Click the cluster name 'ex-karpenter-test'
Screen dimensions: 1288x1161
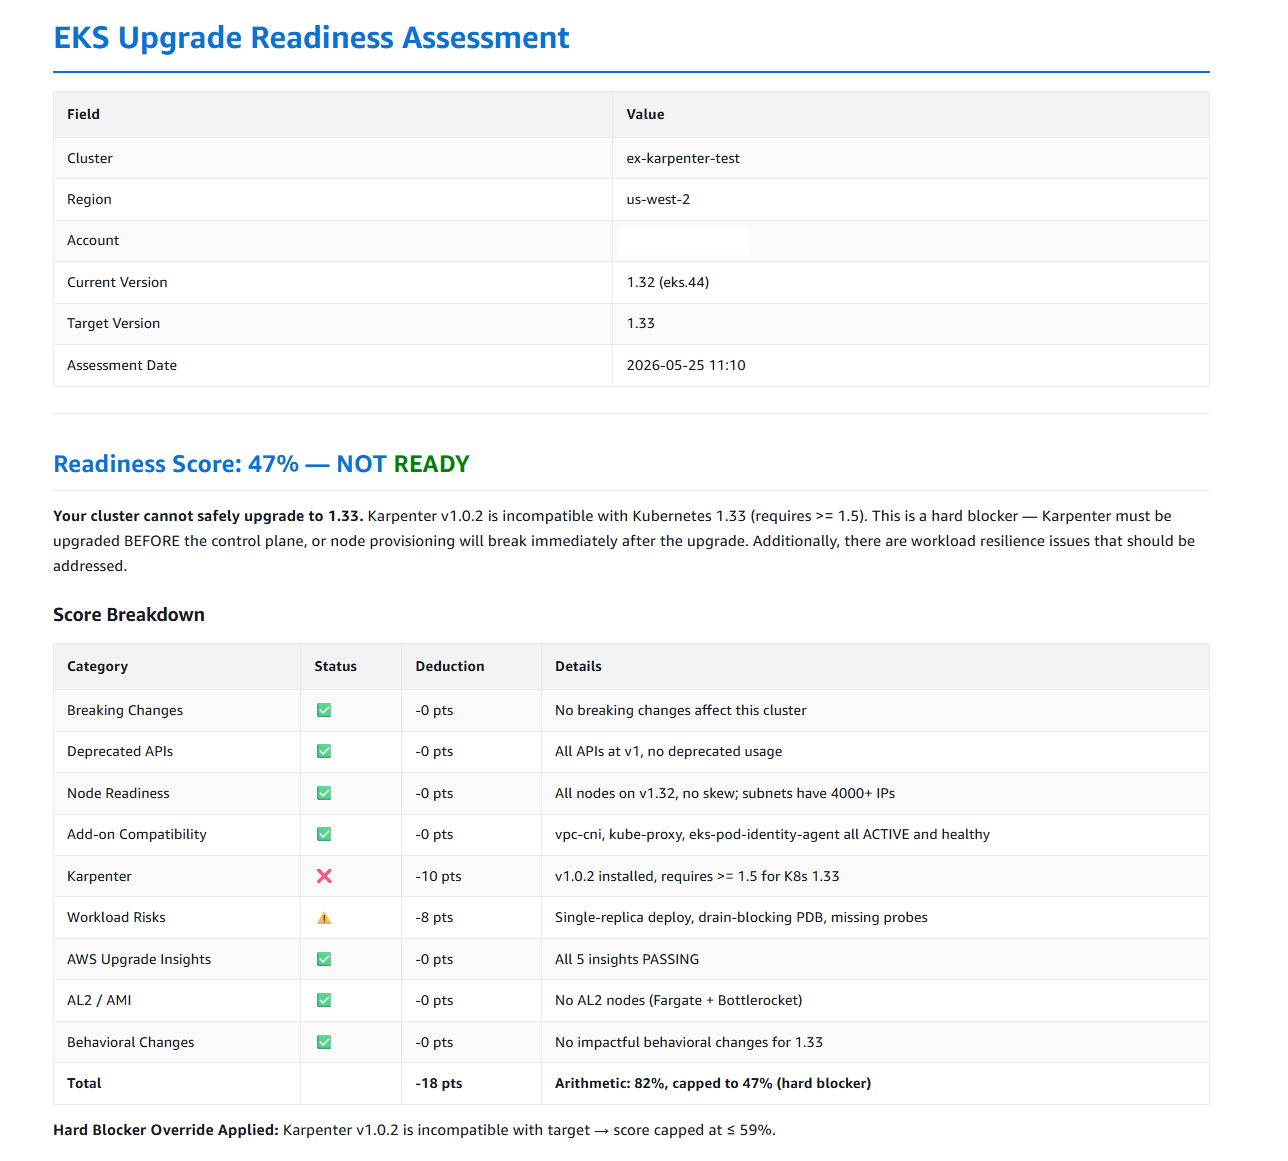tap(683, 158)
